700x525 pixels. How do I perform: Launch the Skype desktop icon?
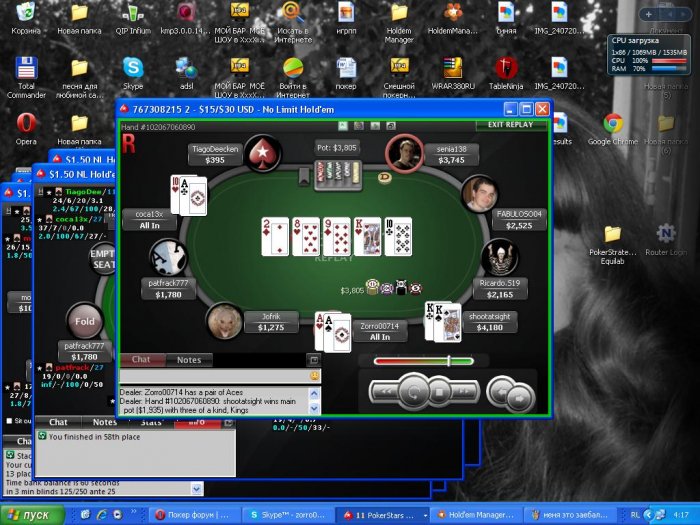coord(133,74)
